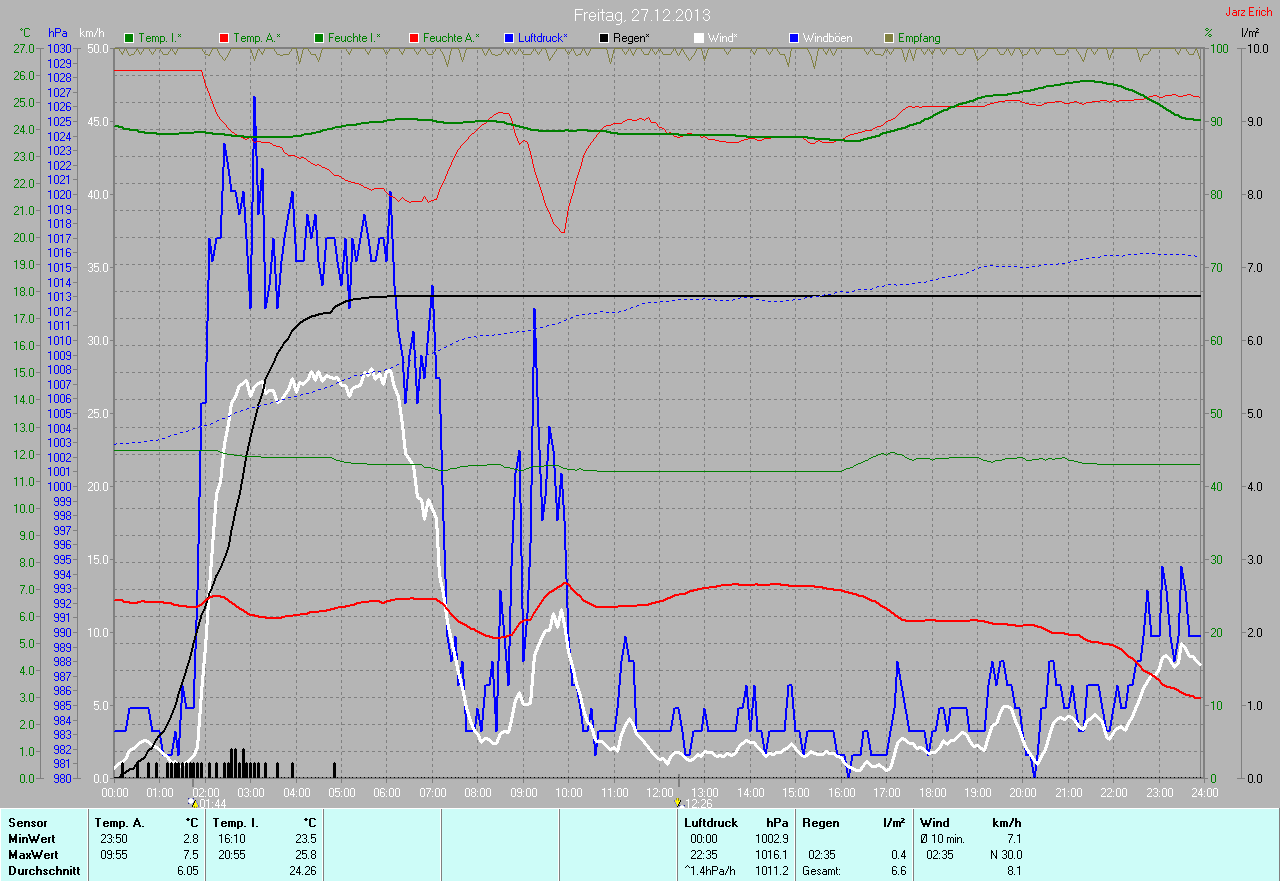Click the green Temp. I. legend square
This screenshot has height=881, width=1280.
click(128, 38)
